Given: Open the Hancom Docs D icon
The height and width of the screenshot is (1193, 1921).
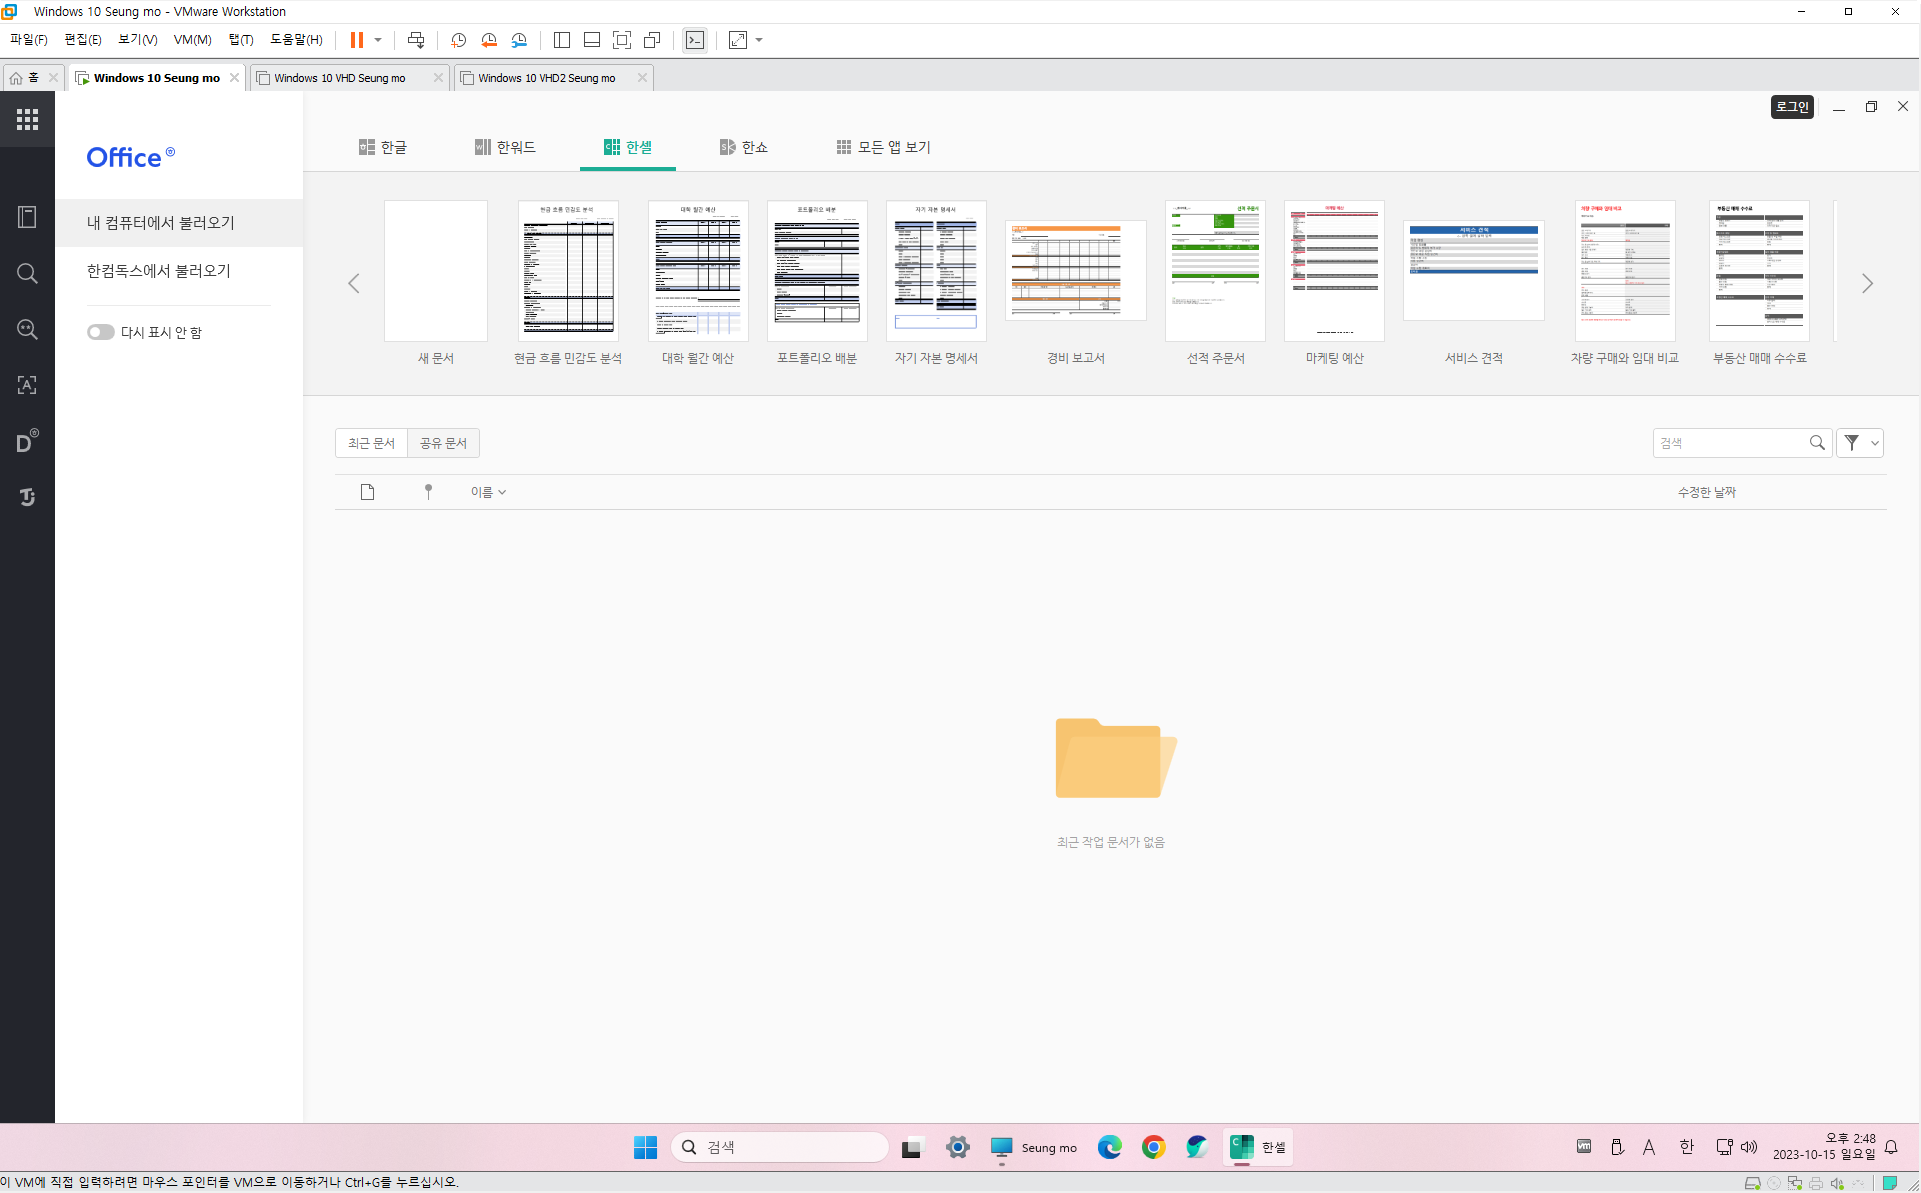Looking at the screenshot, I should point(27,441).
